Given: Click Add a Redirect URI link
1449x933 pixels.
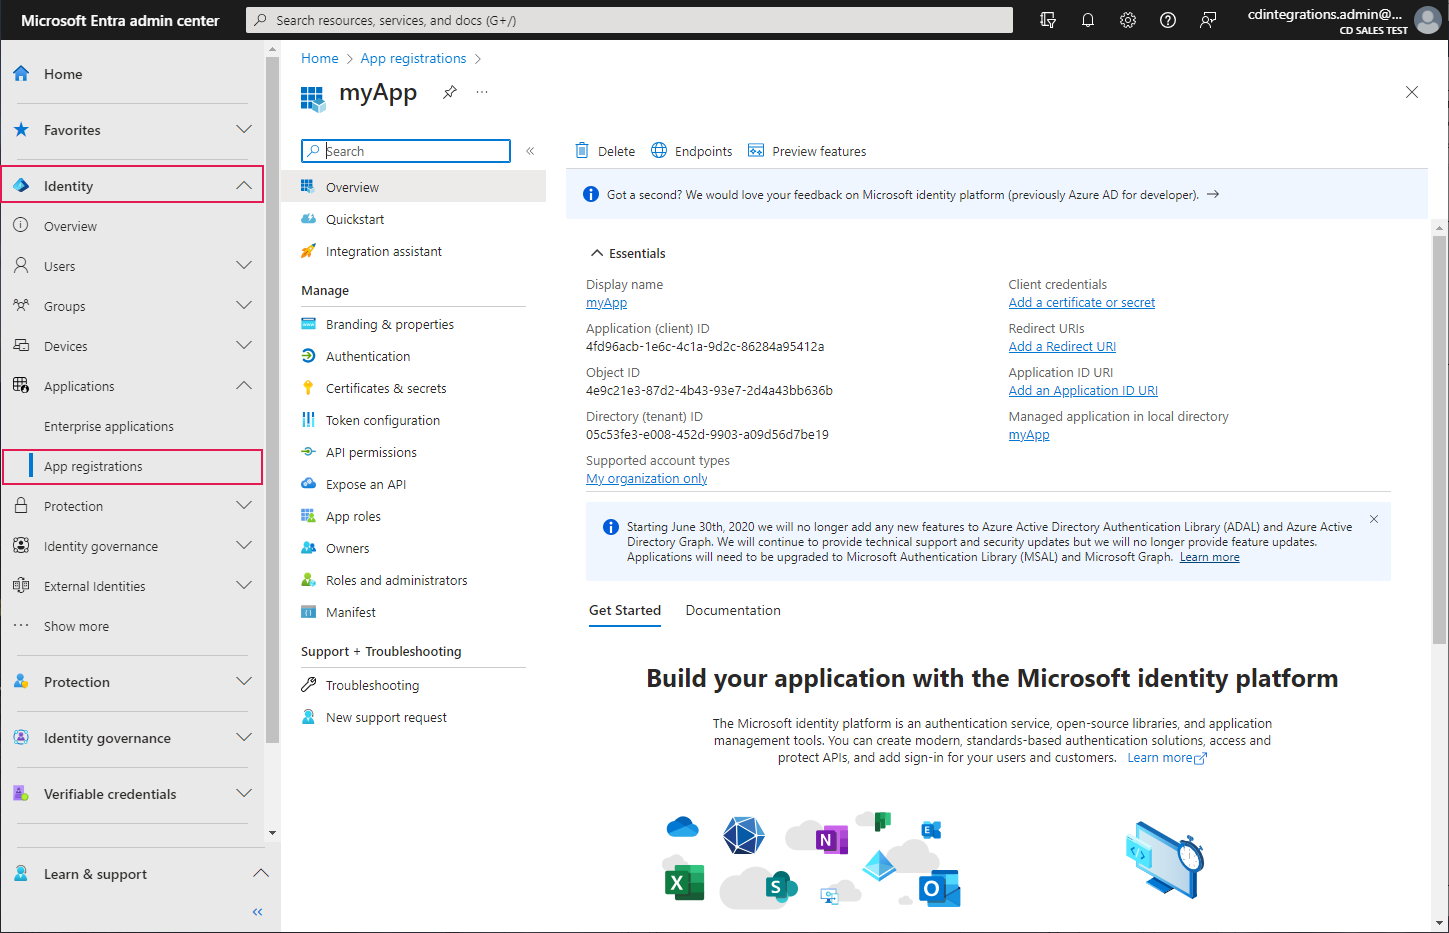Looking at the screenshot, I should click(1062, 347).
